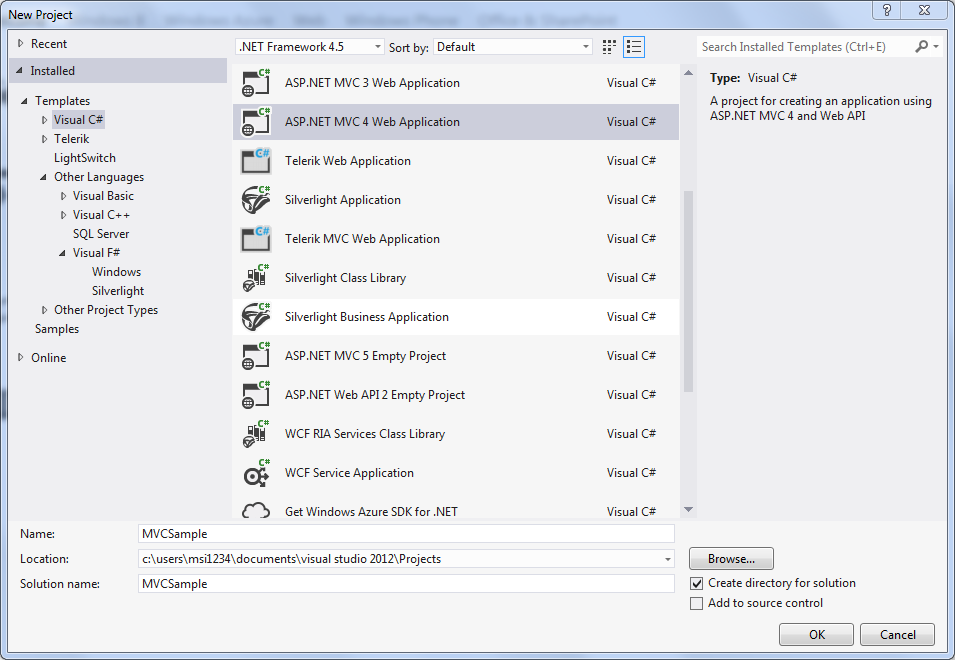Select Silverlight under Visual F#

pos(118,291)
